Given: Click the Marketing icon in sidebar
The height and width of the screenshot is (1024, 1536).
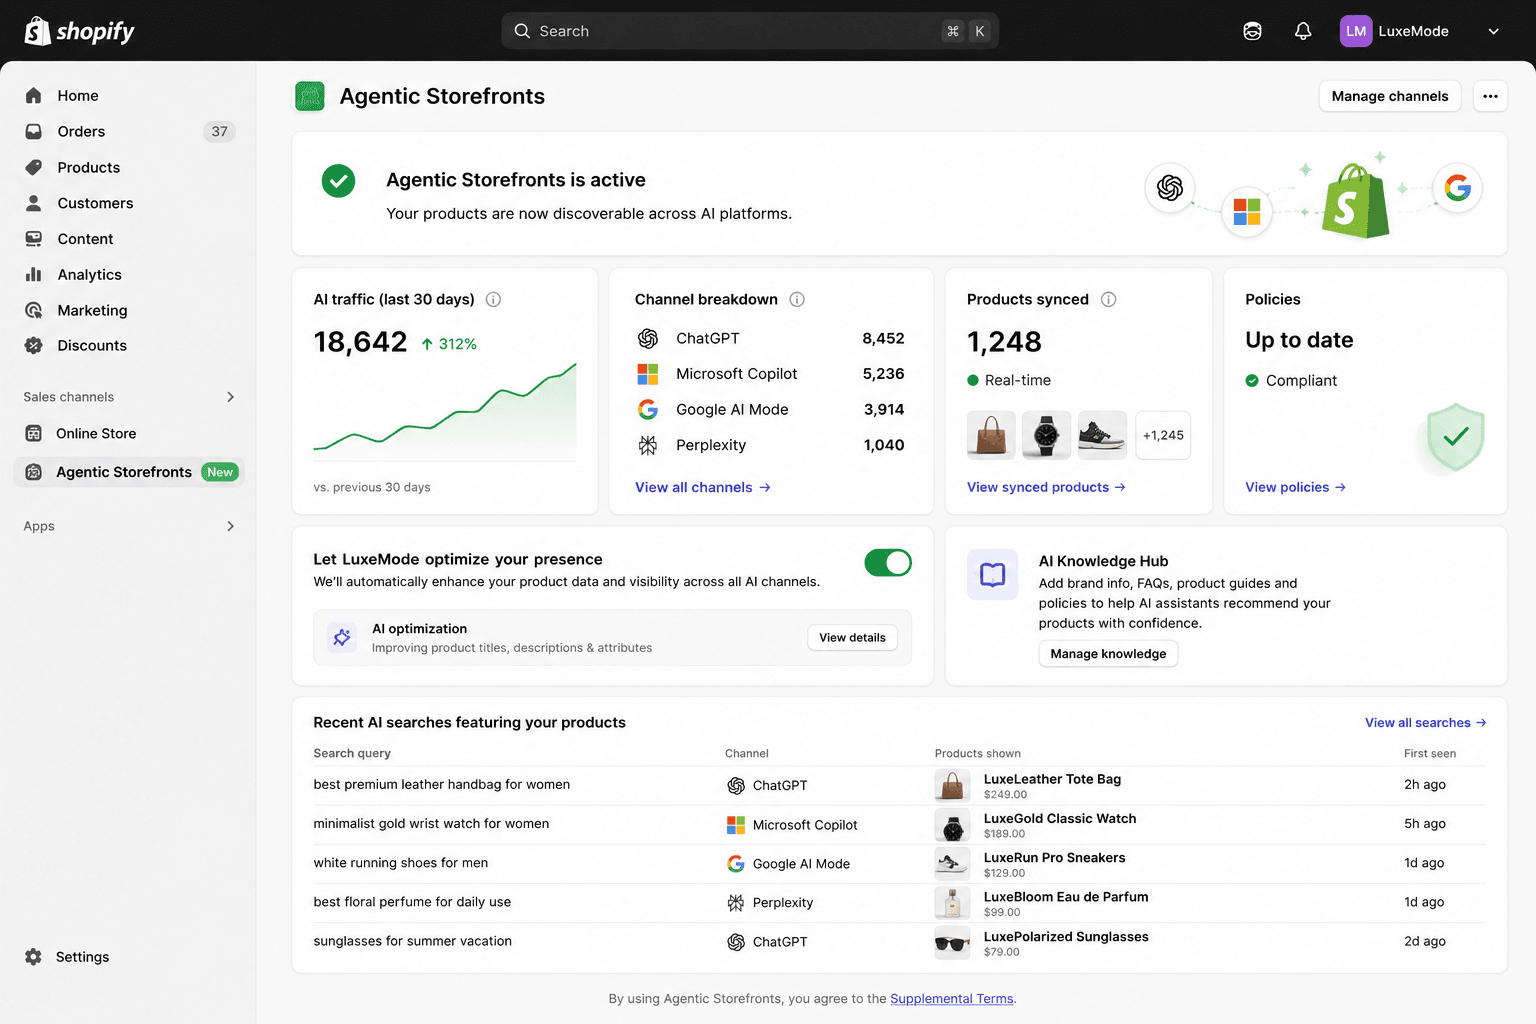Looking at the screenshot, I should pyautogui.click(x=33, y=310).
